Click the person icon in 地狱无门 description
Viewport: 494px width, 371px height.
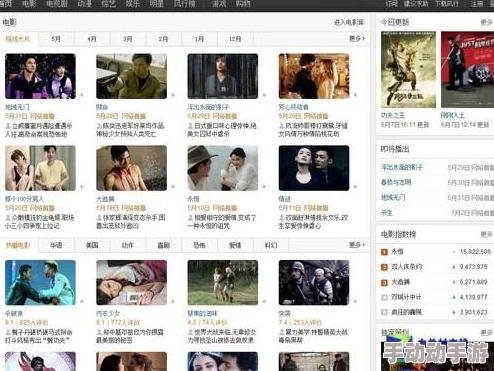coord(8,126)
